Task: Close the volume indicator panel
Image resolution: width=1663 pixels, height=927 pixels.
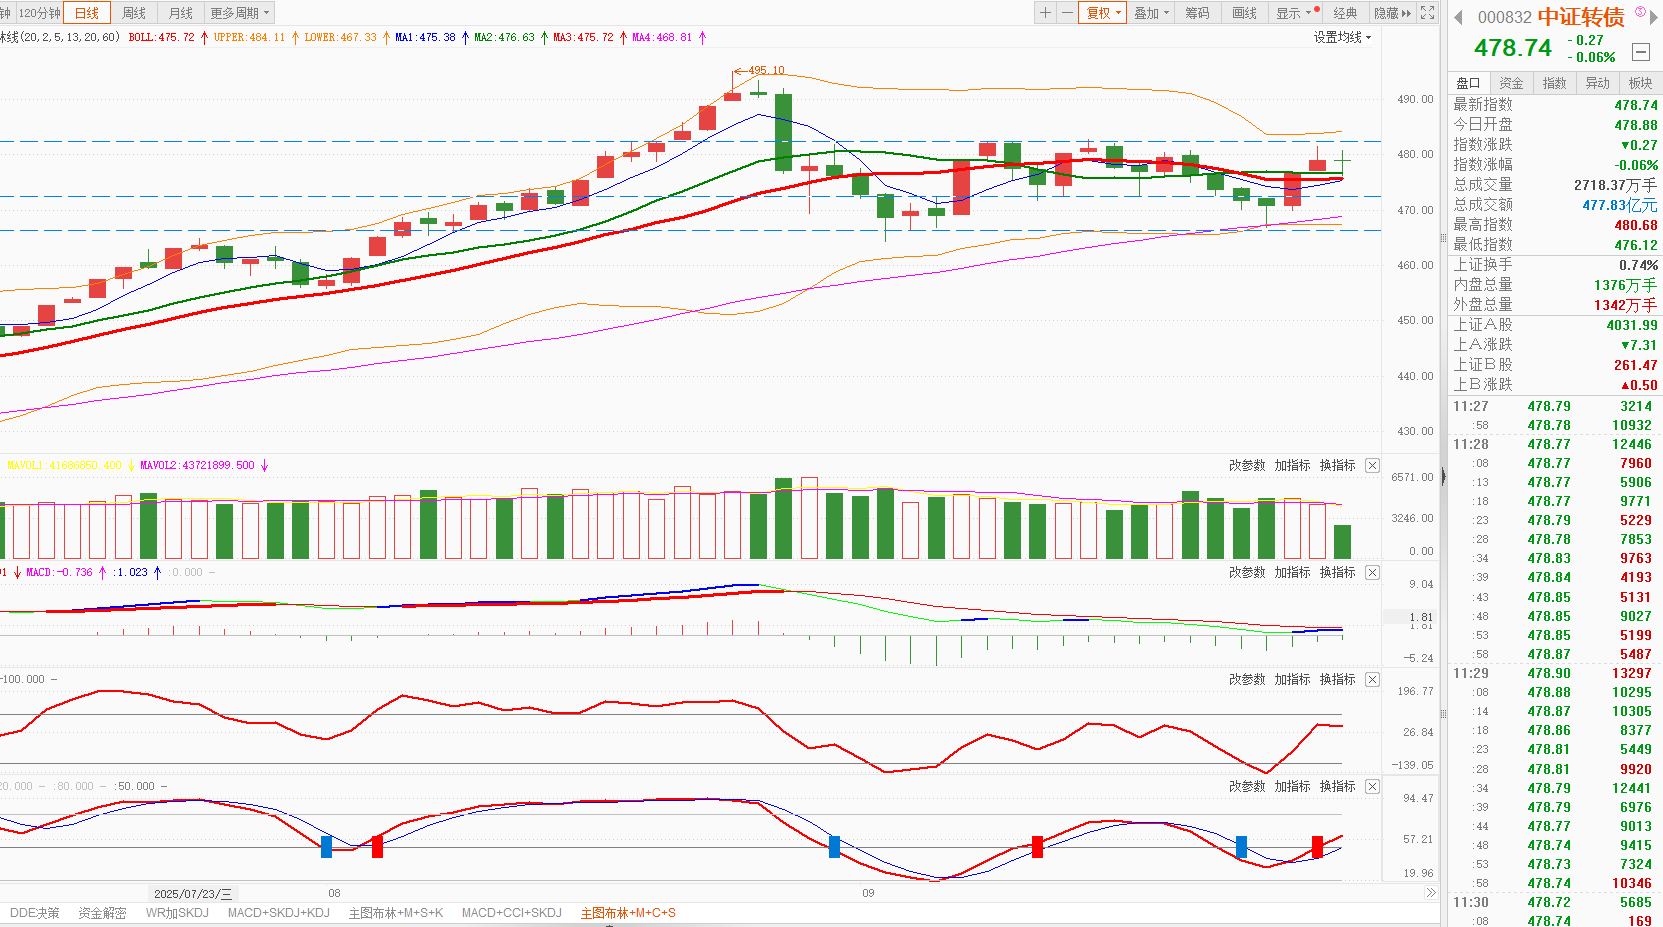Action: (1373, 466)
